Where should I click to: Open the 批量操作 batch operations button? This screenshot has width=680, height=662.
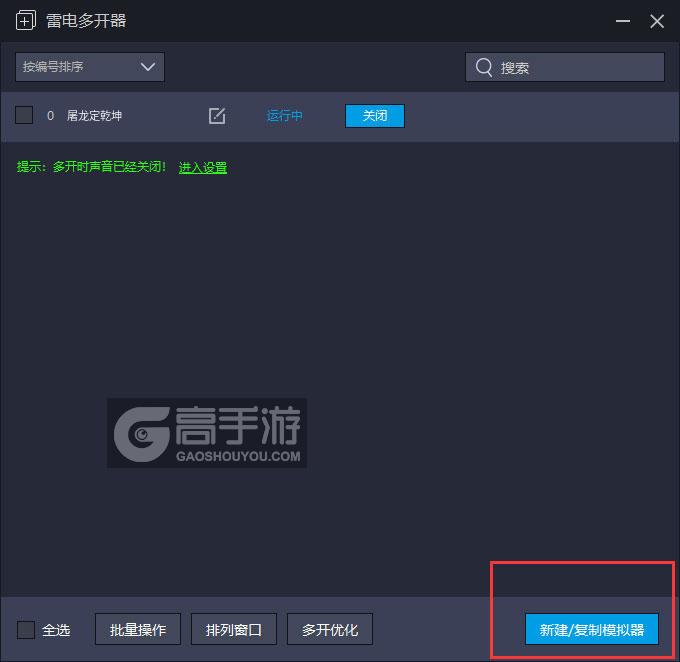(137, 629)
